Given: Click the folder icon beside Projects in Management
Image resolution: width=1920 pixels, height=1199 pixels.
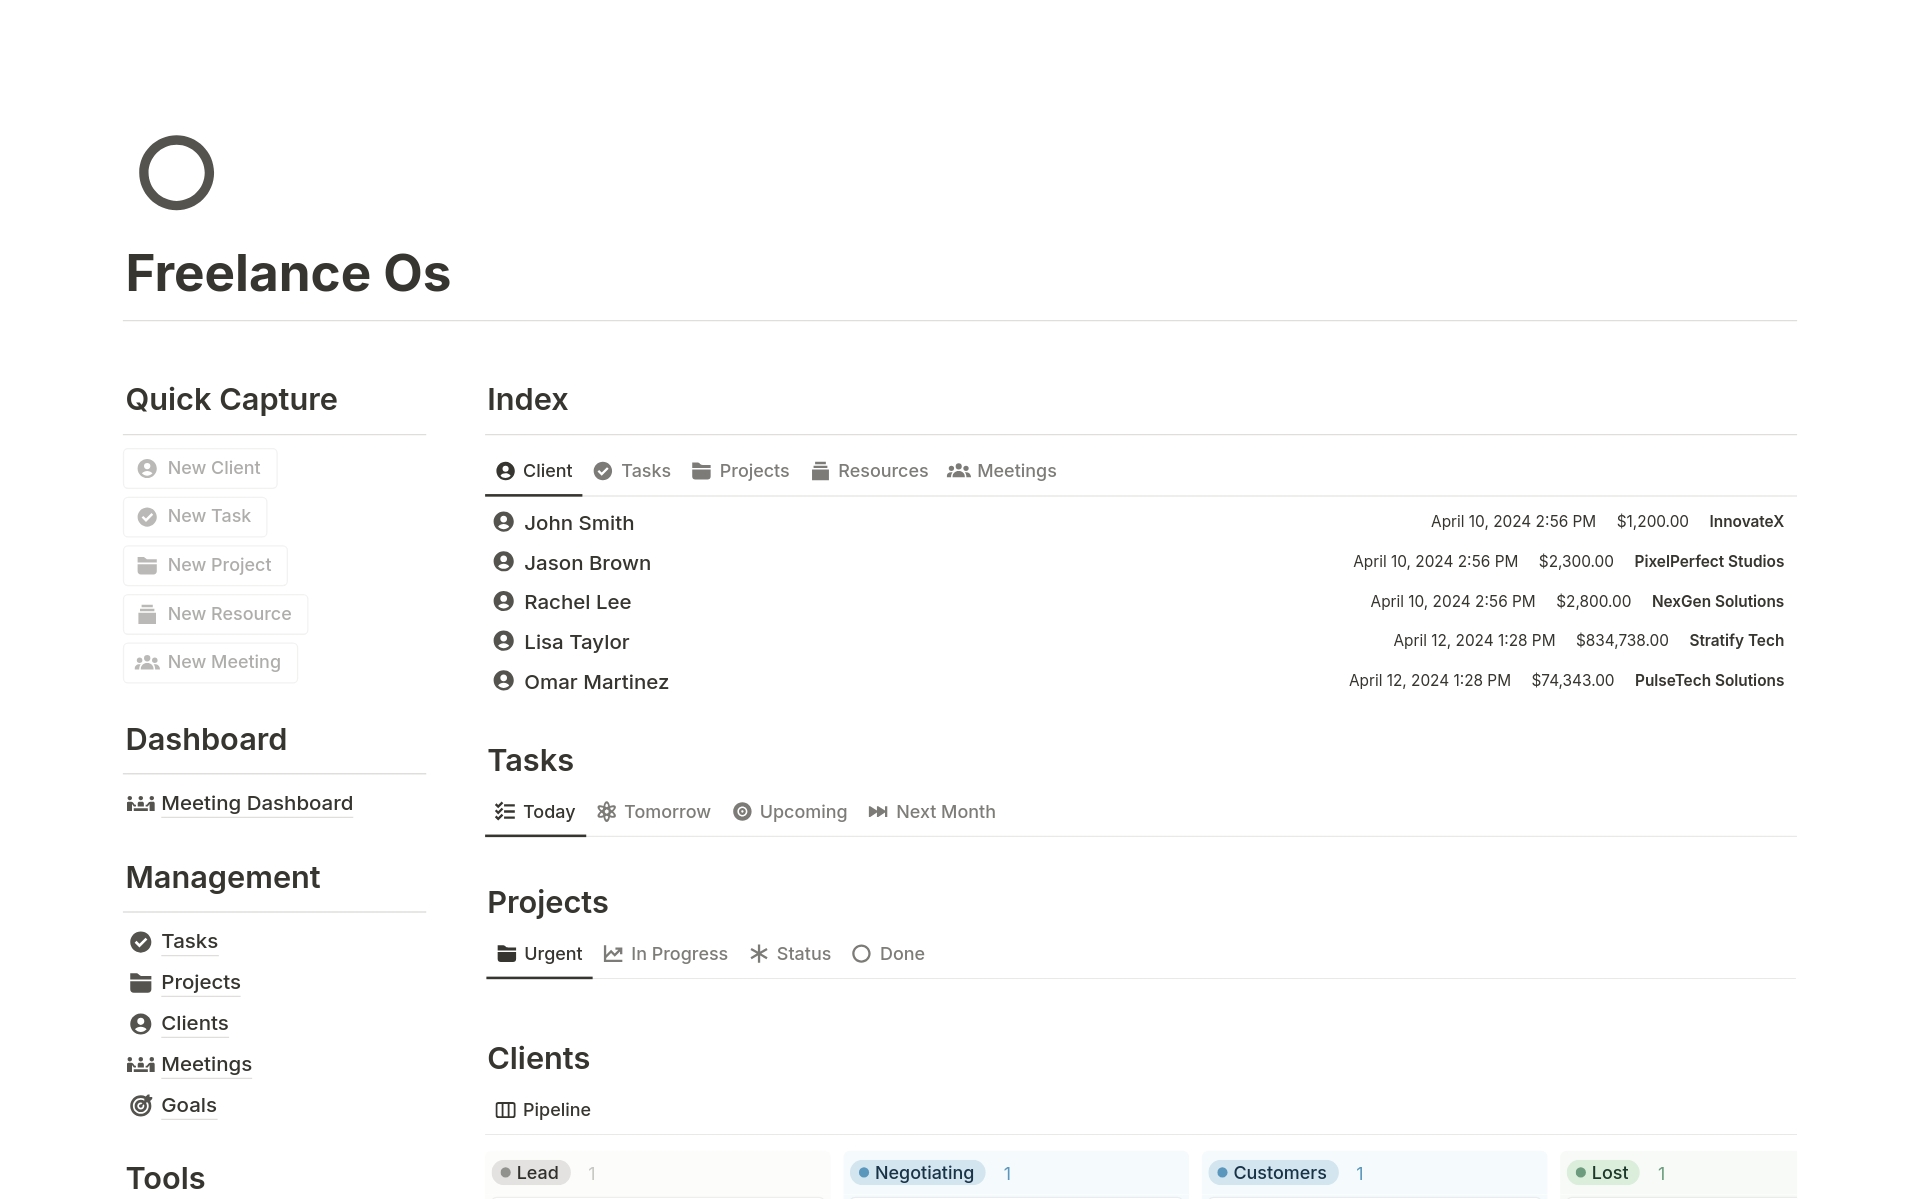Looking at the screenshot, I should (x=141, y=983).
